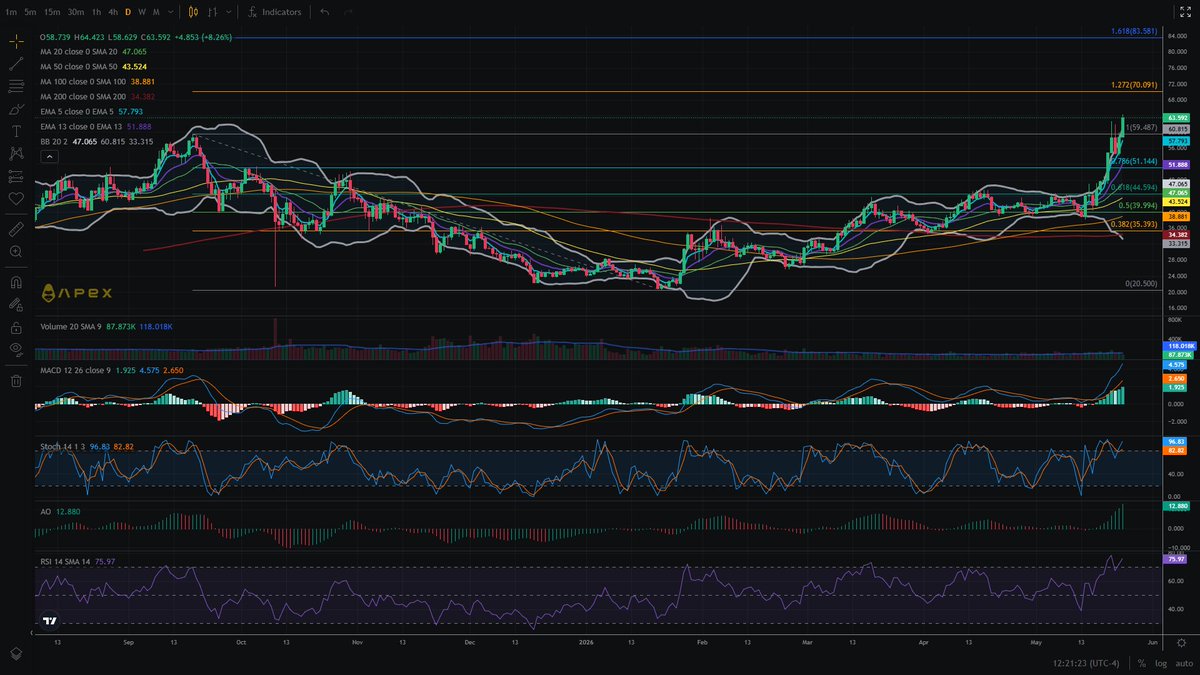Click the 1.272(70.091) Fibonacci level label
Screen dimensions: 1200x675
click(x=1134, y=85)
